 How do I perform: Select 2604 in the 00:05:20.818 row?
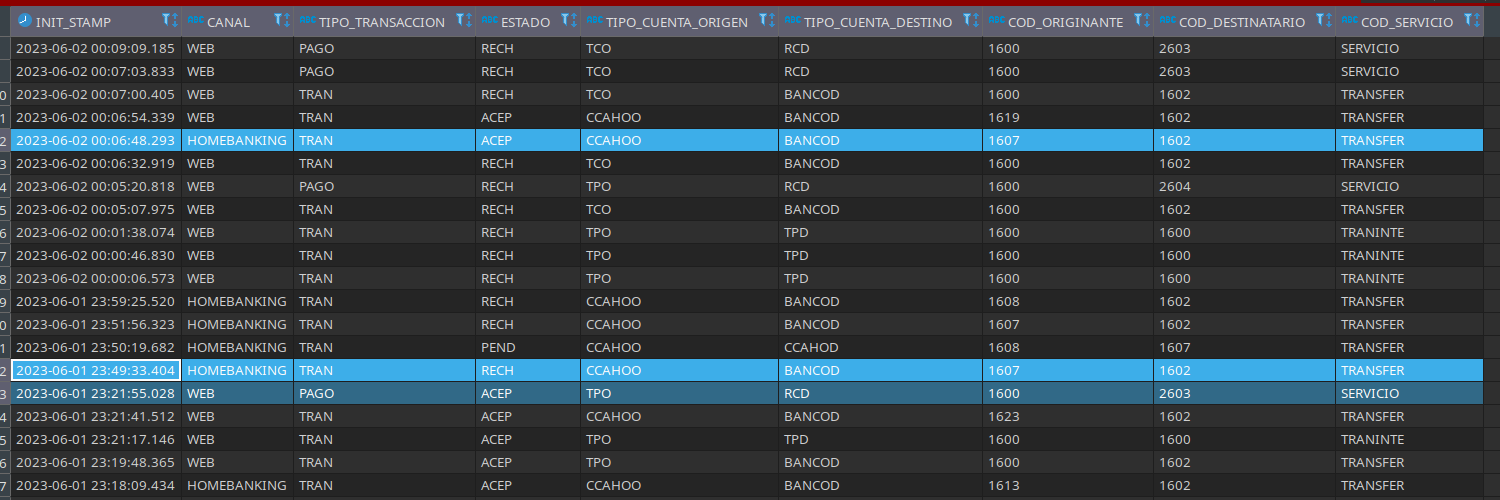1245,186
